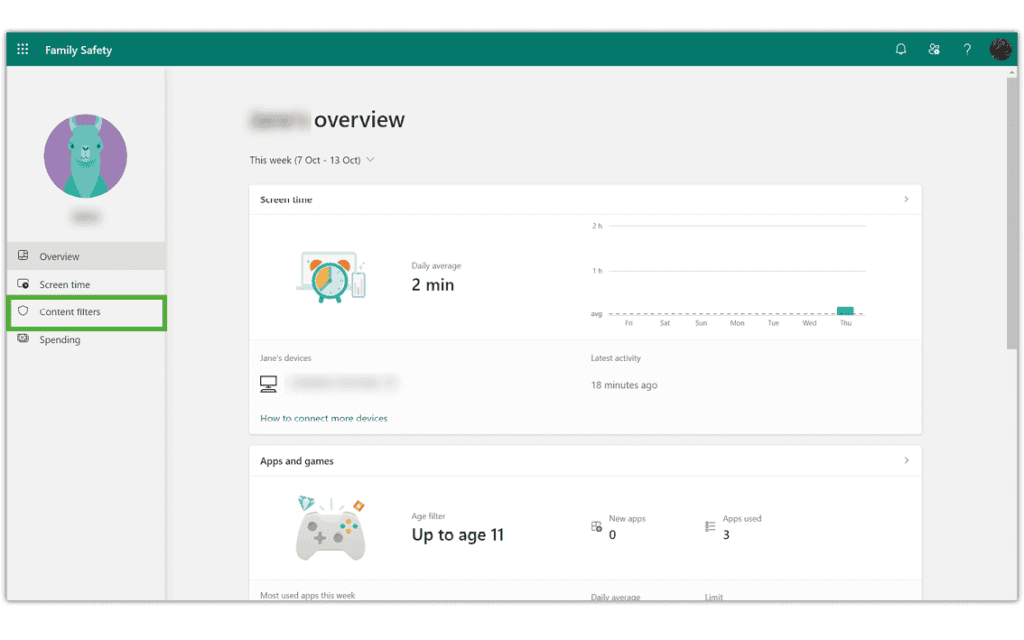Click the Family Safety title link
Screen dimensions: 1024x640
pos(78,50)
